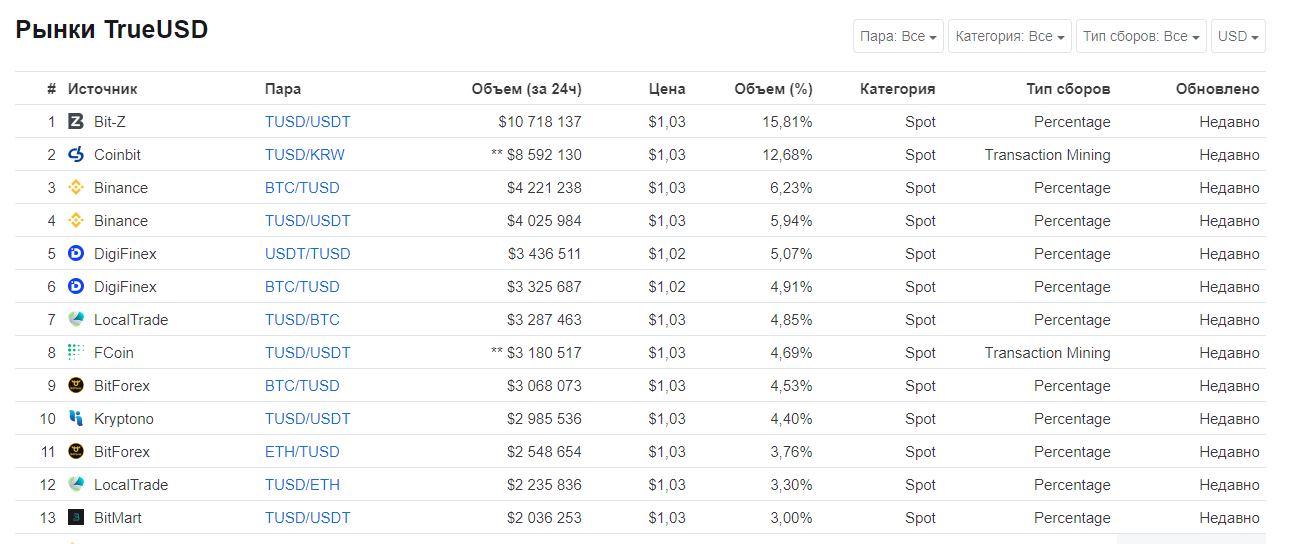
Task: Click the Bit-Z exchange logo icon
Action: pos(75,122)
